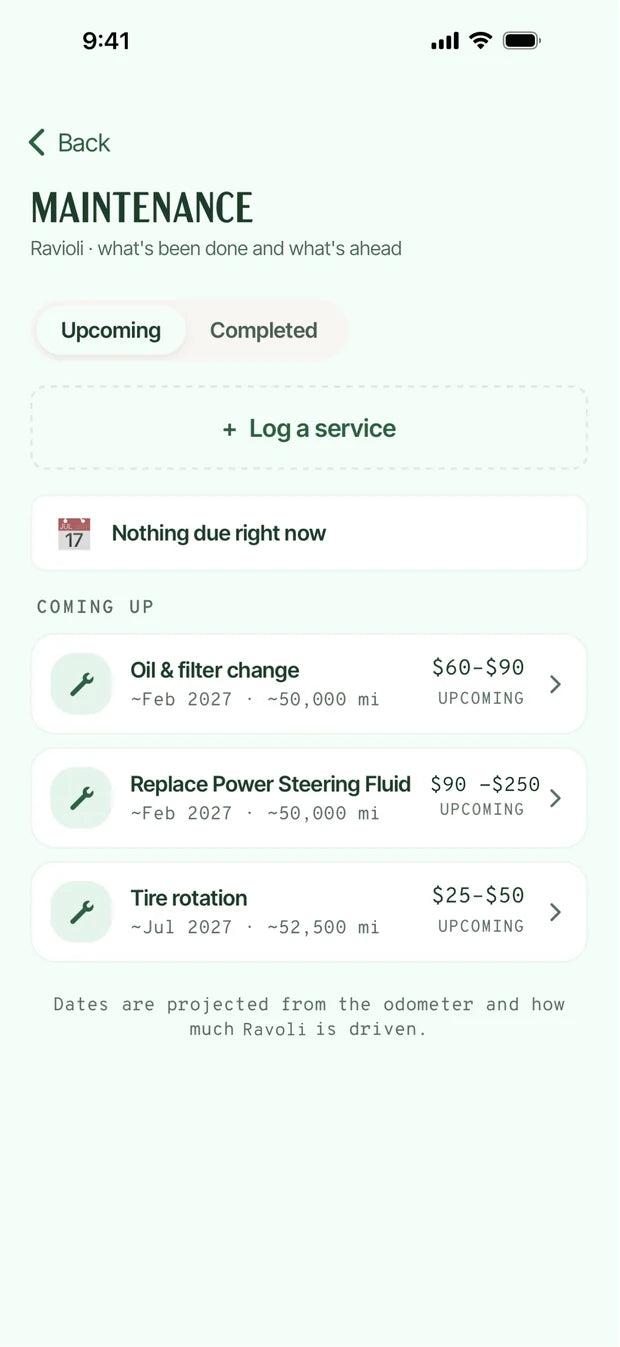This screenshot has height=1347, width=620.
Task: Click the $90 –$250 cost range
Action: pyautogui.click(x=485, y=784)
